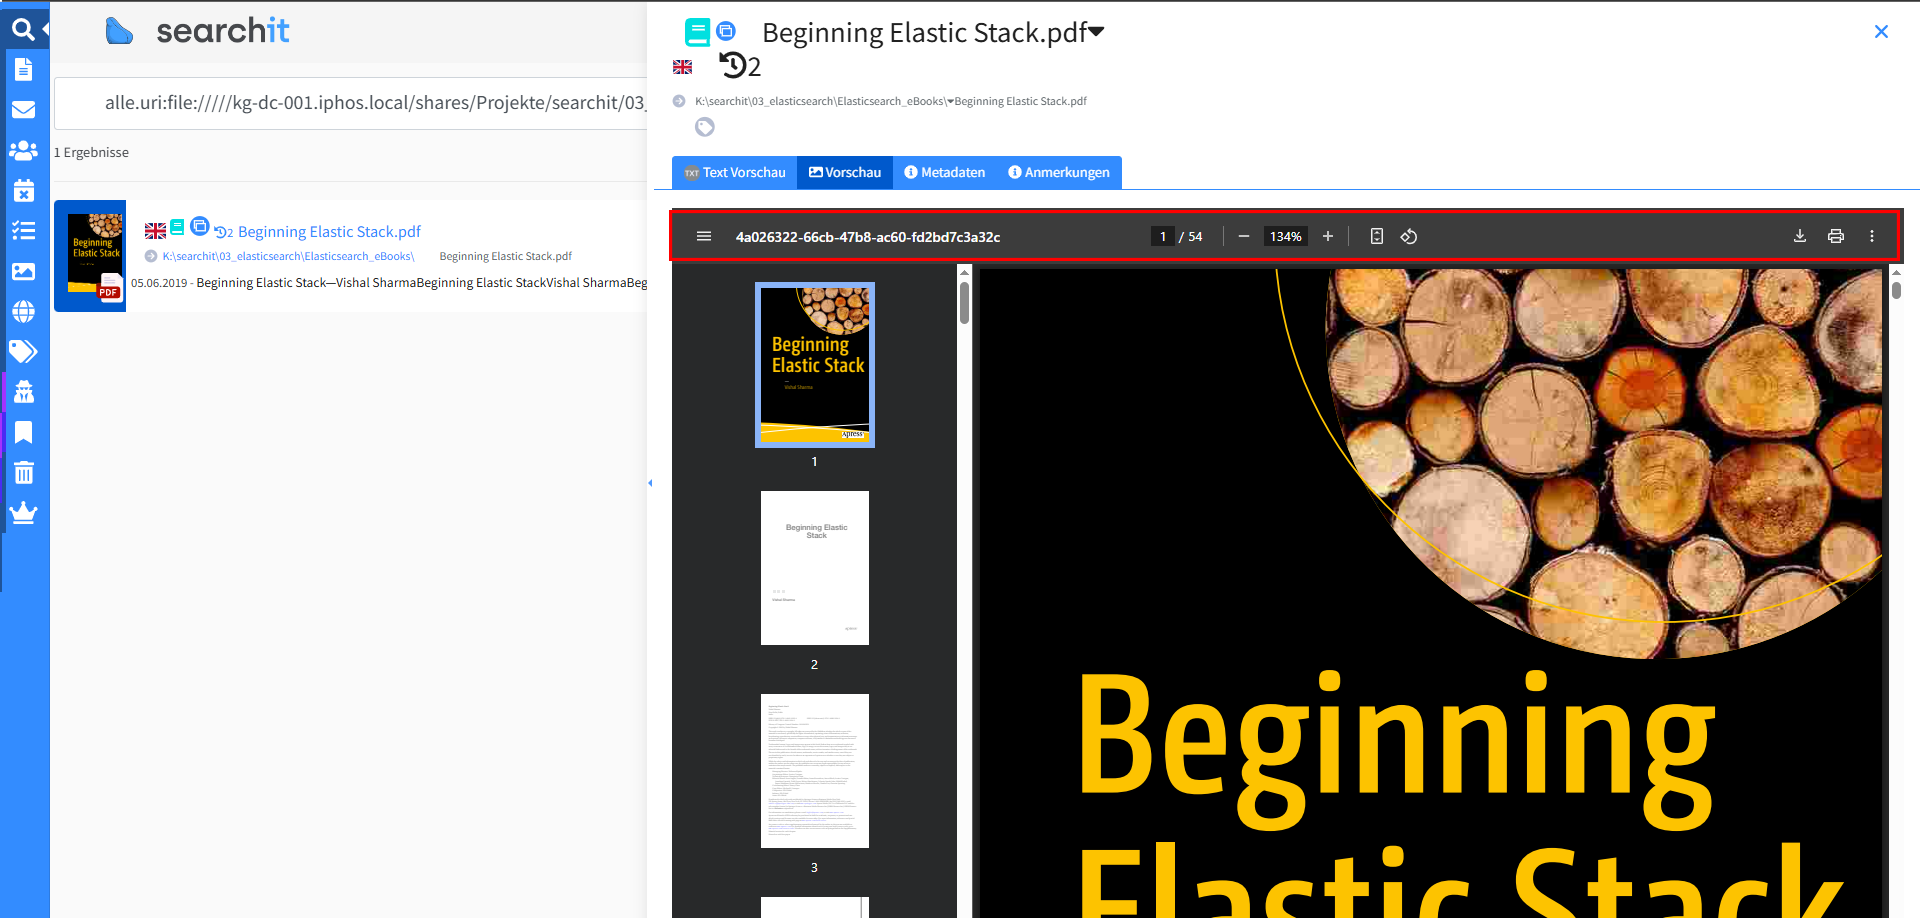The image size is (1920, 918).
Task: Open the email section in sidebar
Action: (x=23, y=110)
